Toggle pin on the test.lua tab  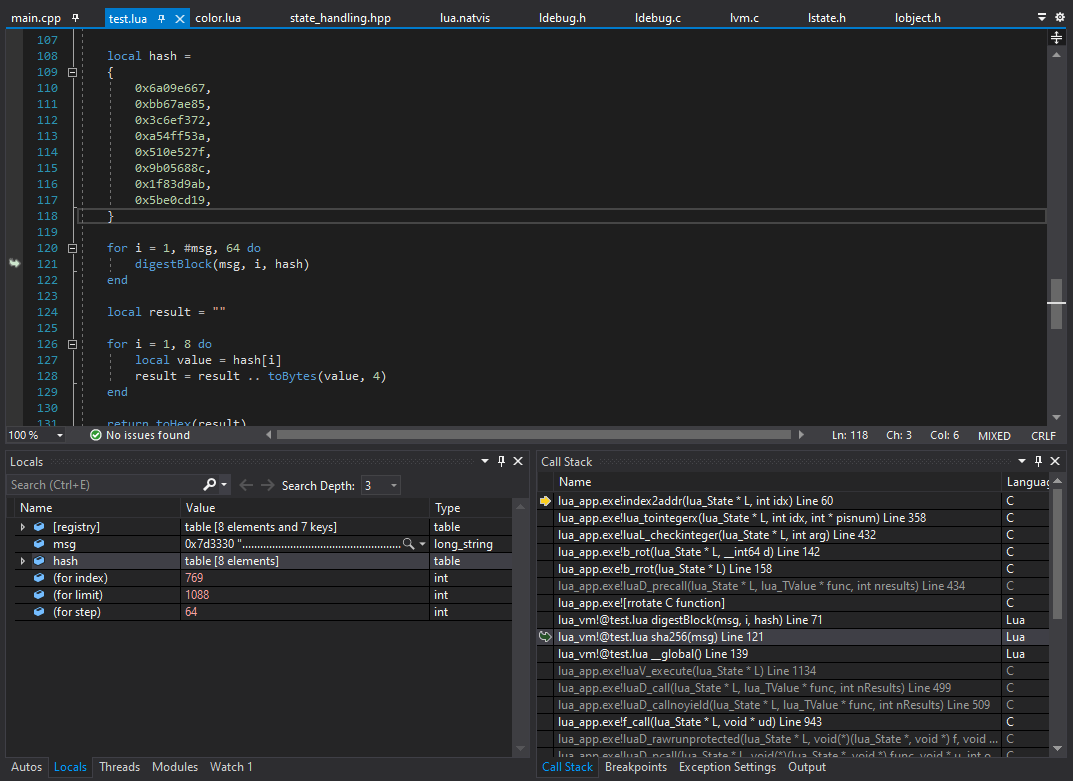click(162, 18)
